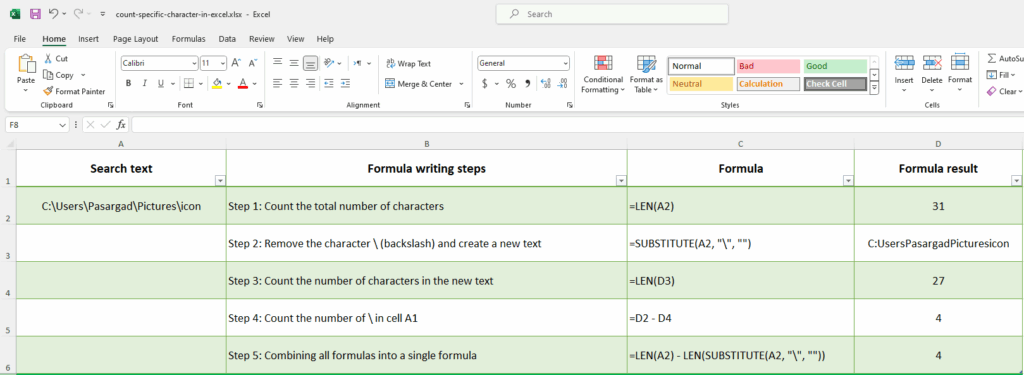Increase decimal places
The width and height of the screenshot is (1024, 375).
pyautogui.click(x=546, y=84)
